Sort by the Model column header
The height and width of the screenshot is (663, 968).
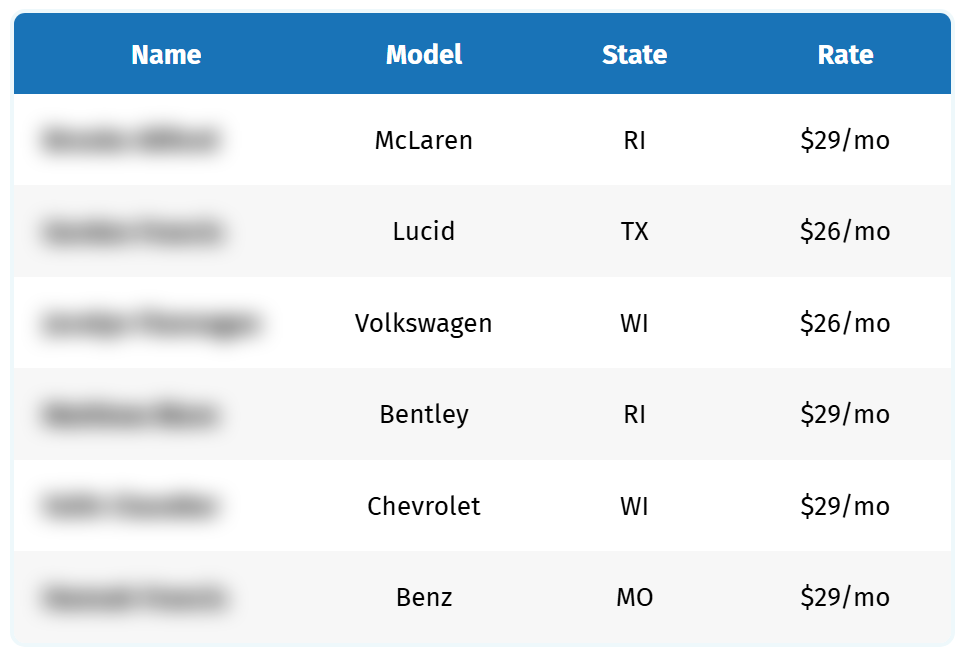tap(424, 55)
